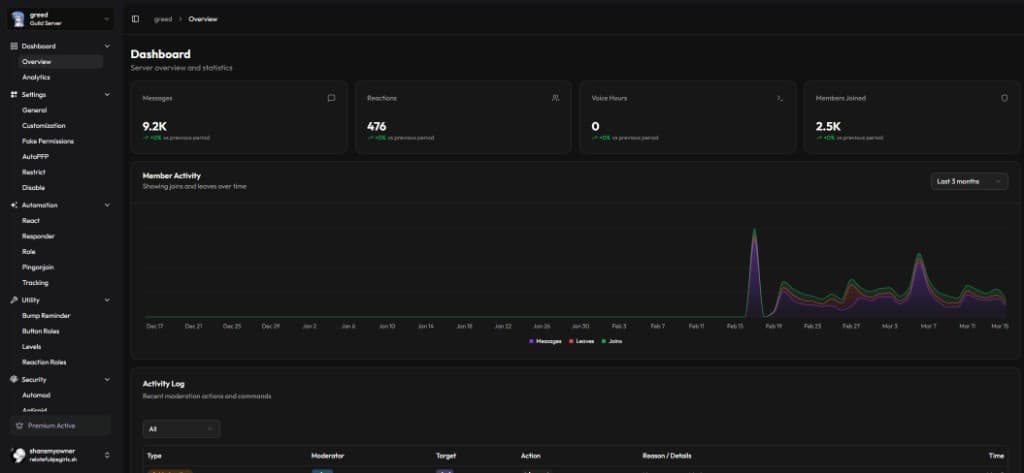Collapse the Settings section chevron

tap(107, 95)
